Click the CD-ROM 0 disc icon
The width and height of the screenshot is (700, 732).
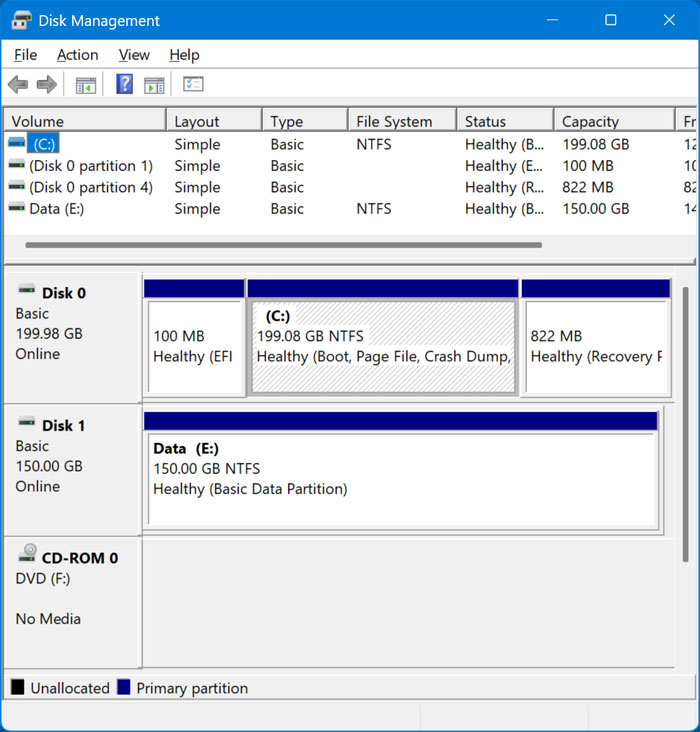[28, 553]
